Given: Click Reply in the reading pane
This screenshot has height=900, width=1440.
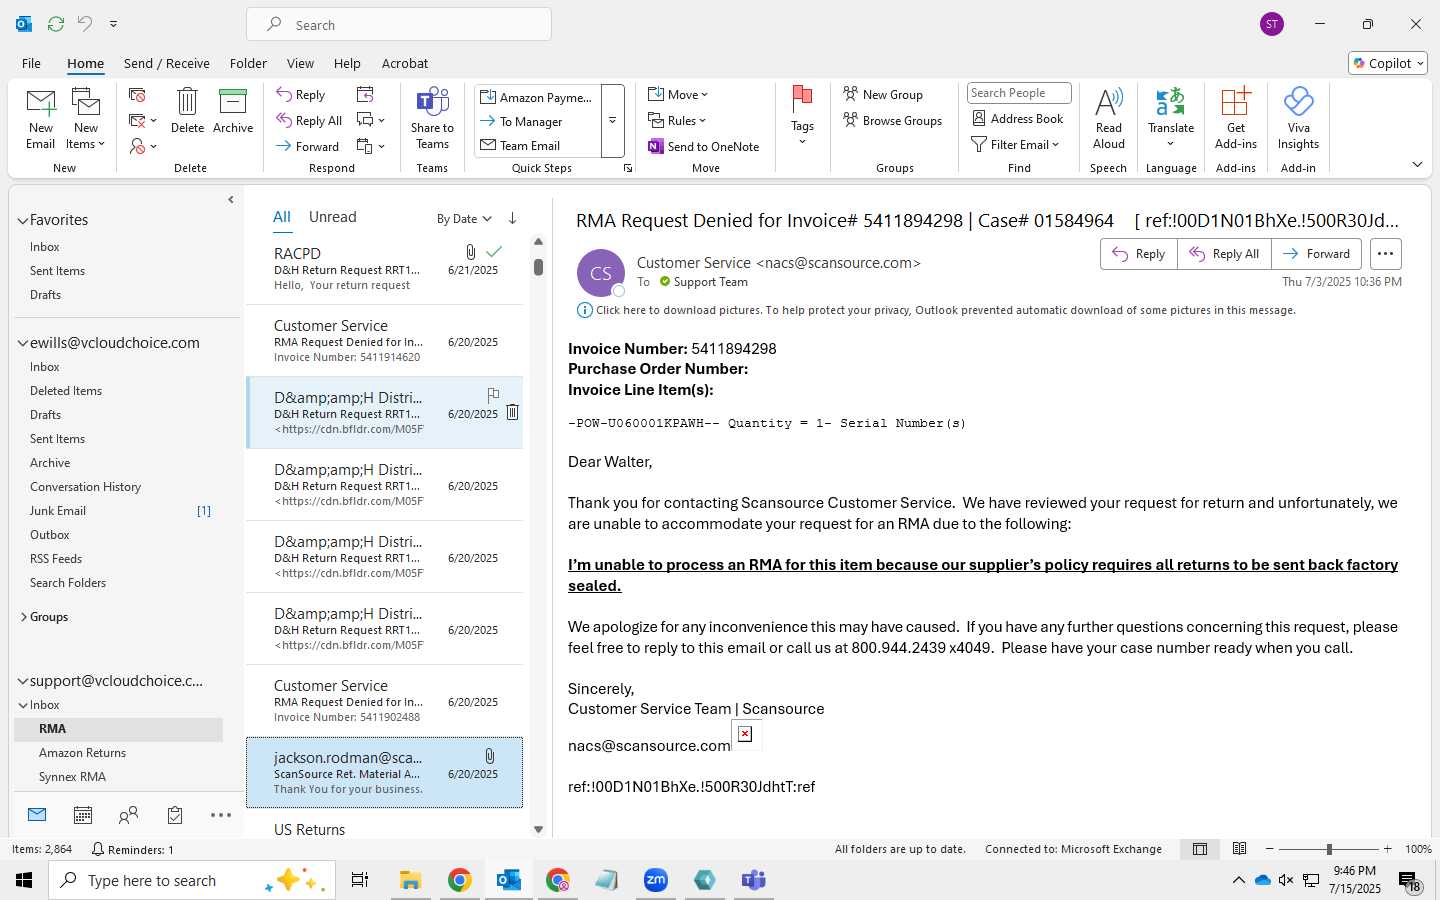Looking at the screenshot, I should pyautogui.click(x=1139, y=254).
